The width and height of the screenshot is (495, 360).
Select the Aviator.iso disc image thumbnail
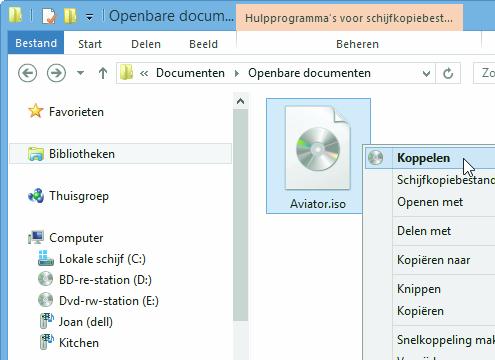[x=318, y=148]
